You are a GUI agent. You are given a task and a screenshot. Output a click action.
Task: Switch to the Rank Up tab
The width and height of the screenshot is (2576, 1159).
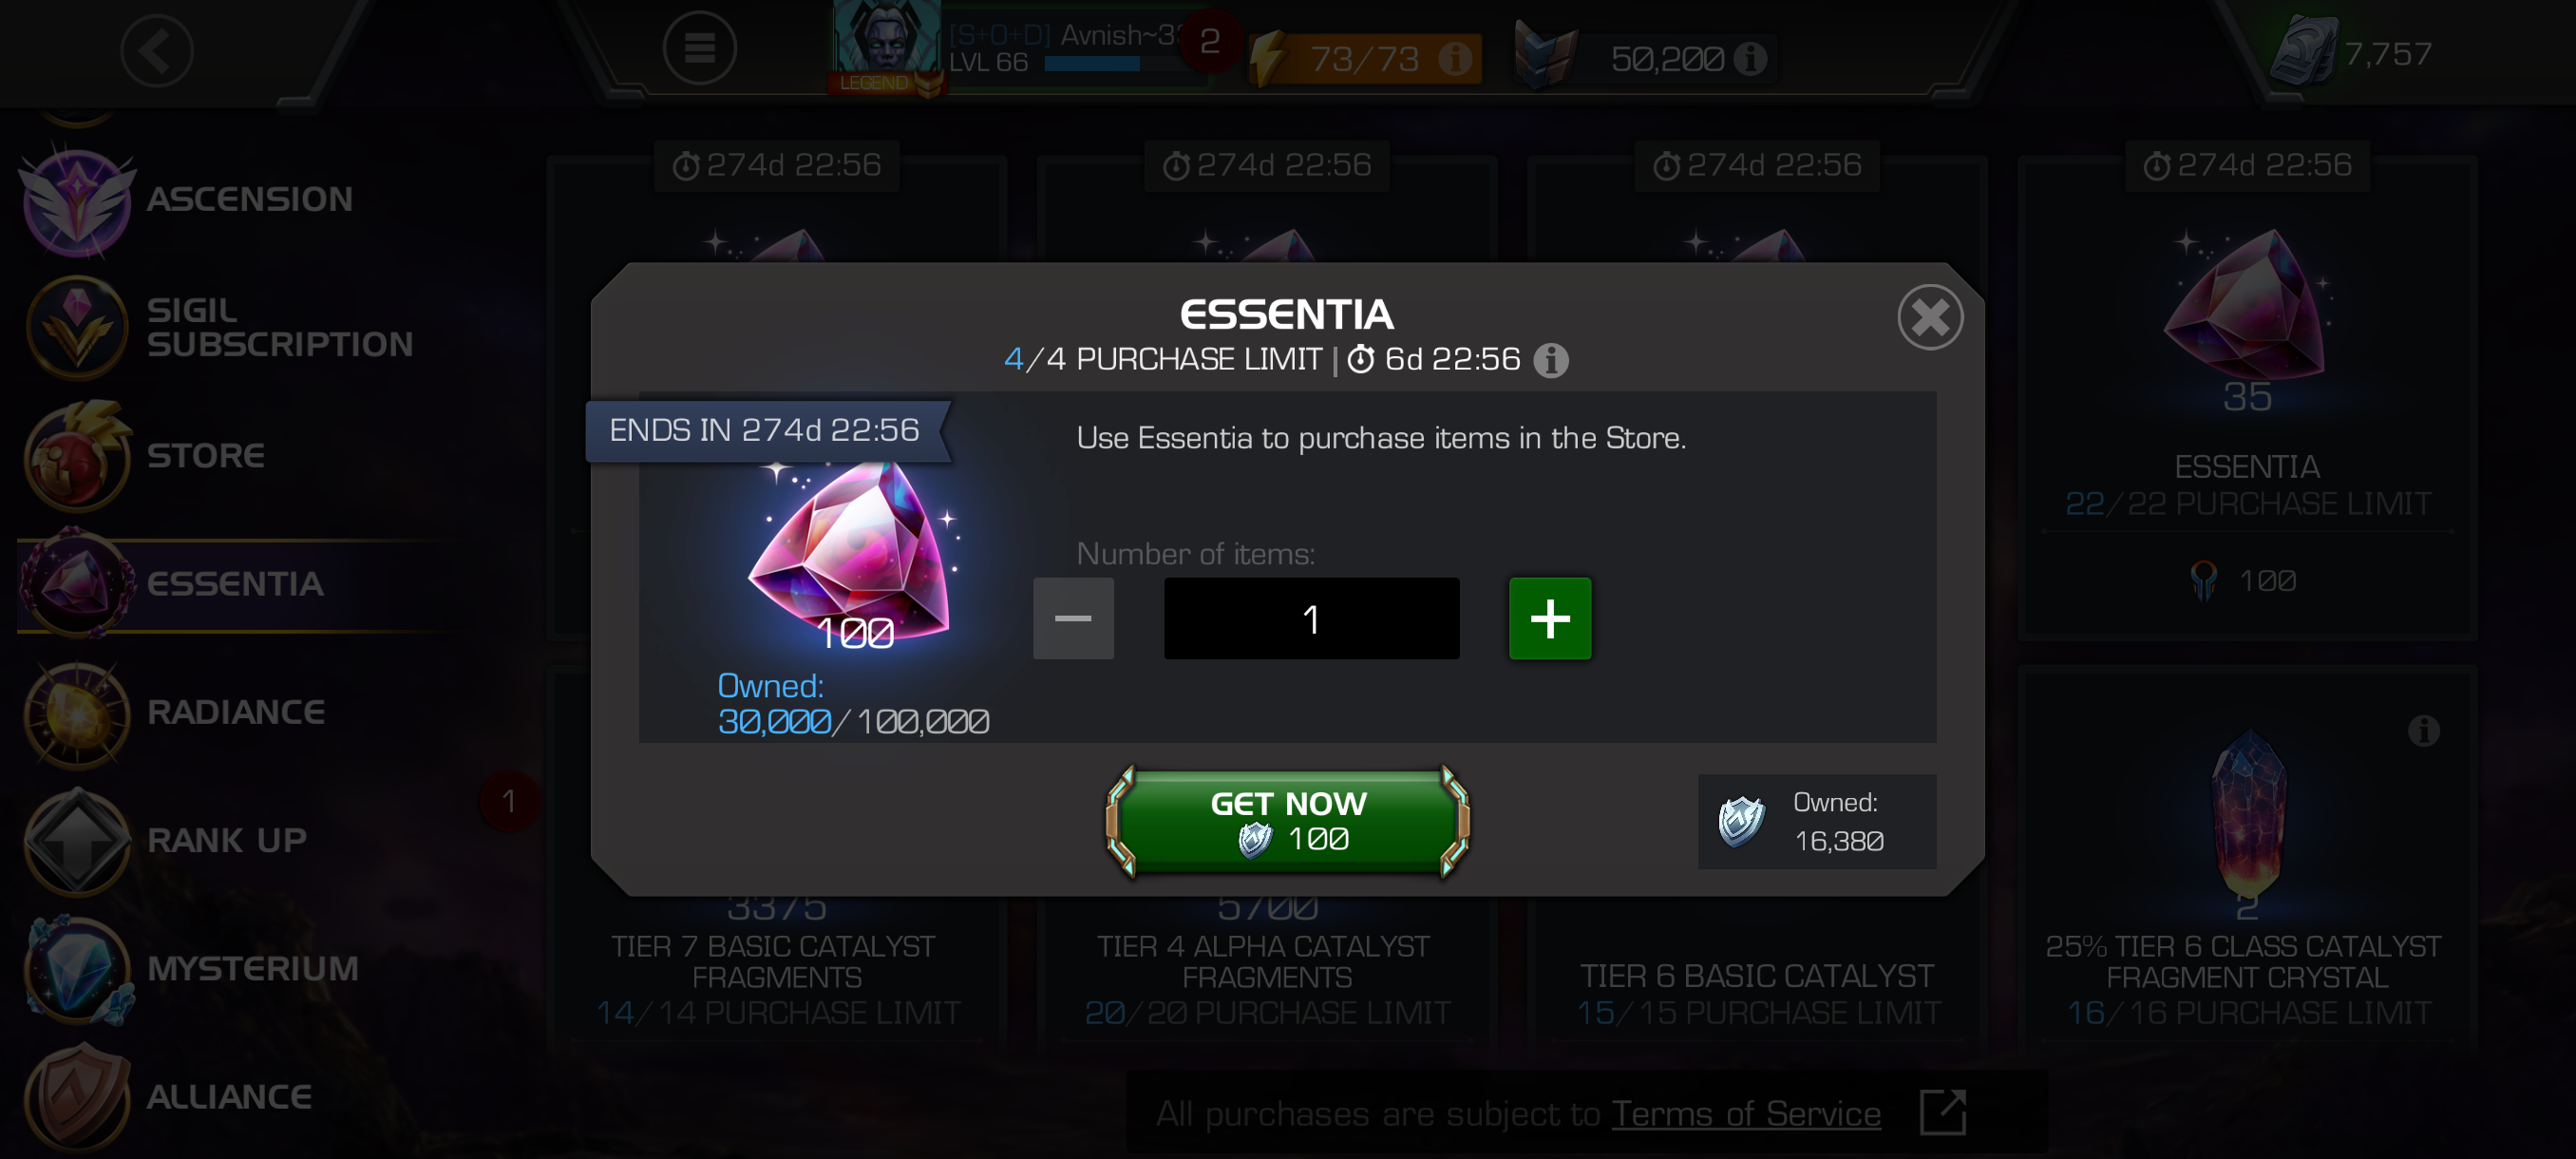click(x=226, y=841)
